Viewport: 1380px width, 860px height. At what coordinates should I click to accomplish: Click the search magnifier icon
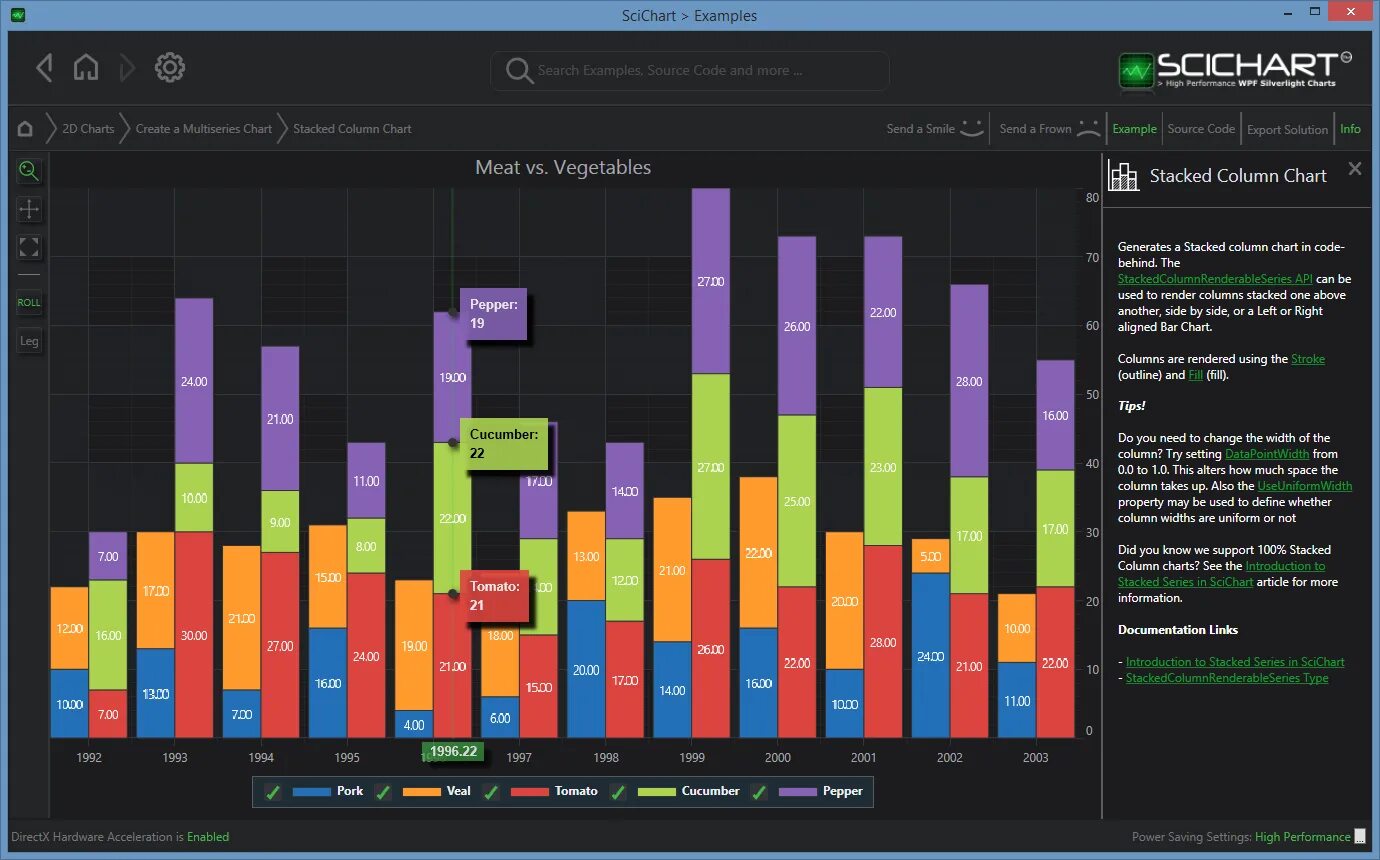(x=519, y=71)
